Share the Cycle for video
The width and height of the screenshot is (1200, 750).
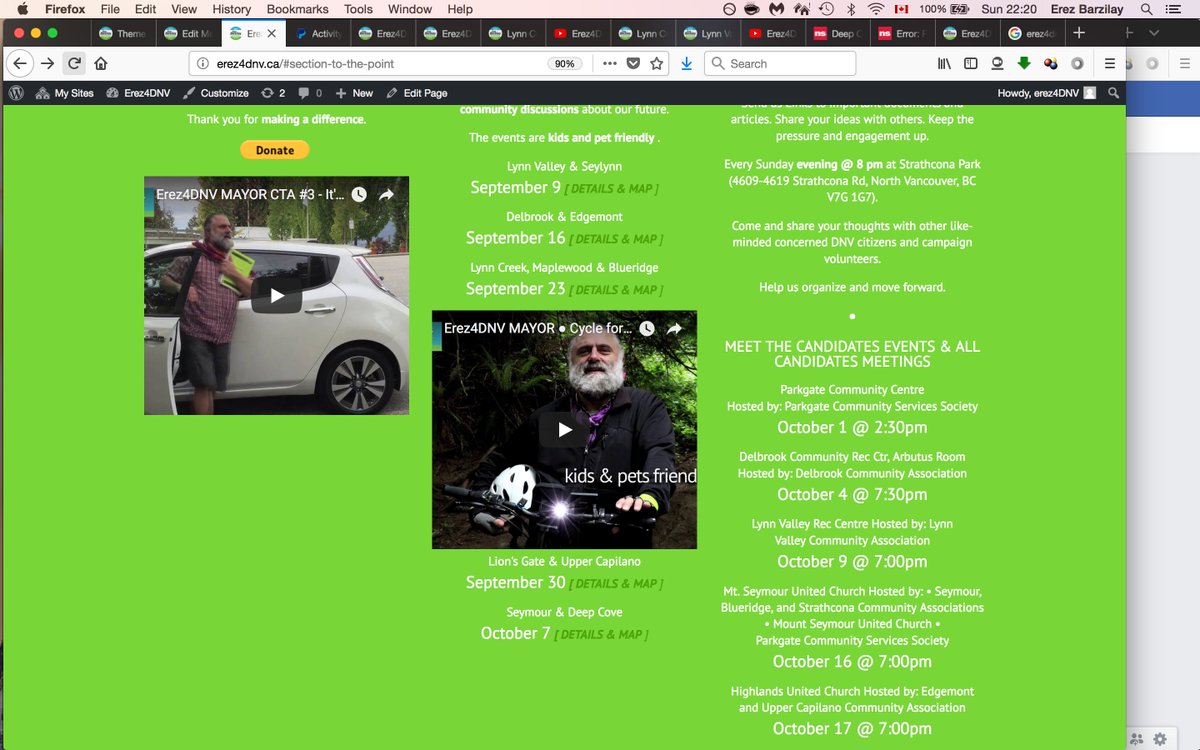click(674, 328)
